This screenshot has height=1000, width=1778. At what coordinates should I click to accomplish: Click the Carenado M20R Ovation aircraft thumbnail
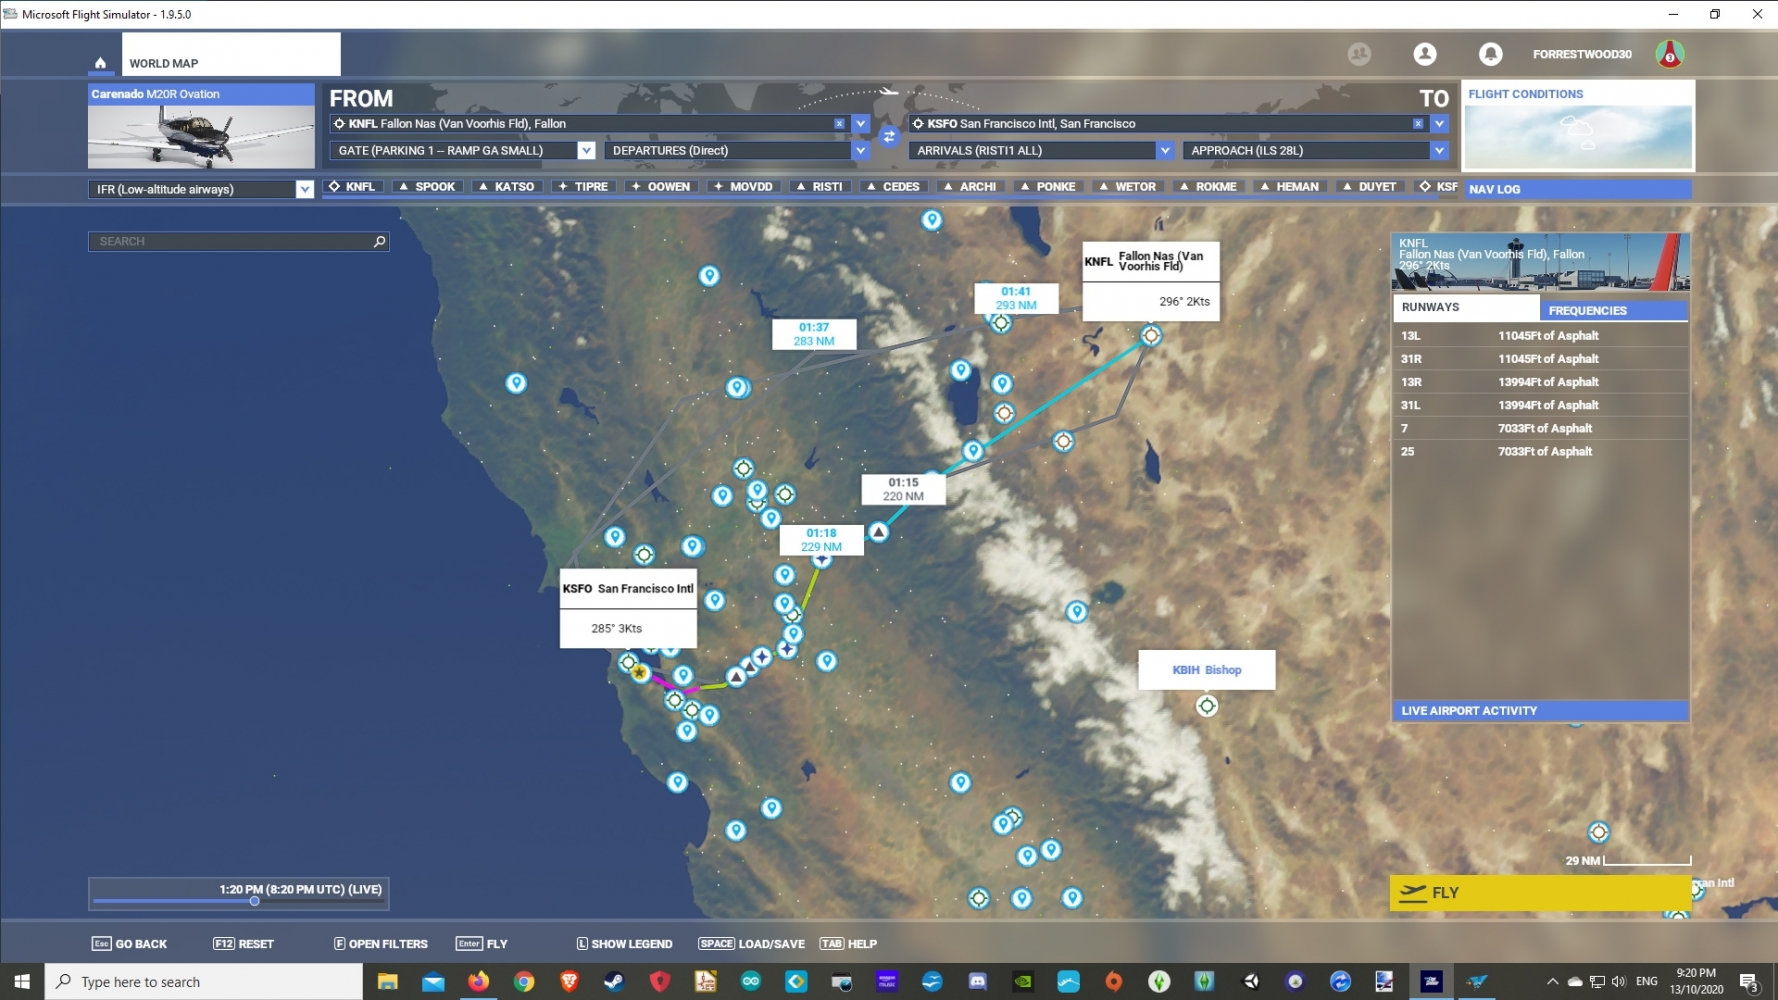tap(201, 127)
